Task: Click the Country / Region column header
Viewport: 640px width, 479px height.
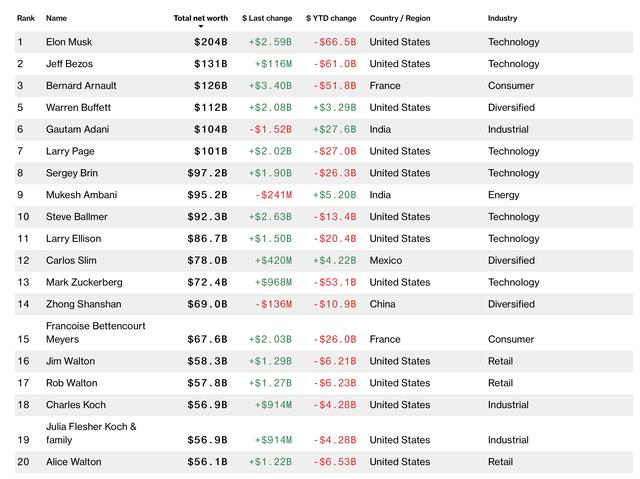Action: [400, 18]
